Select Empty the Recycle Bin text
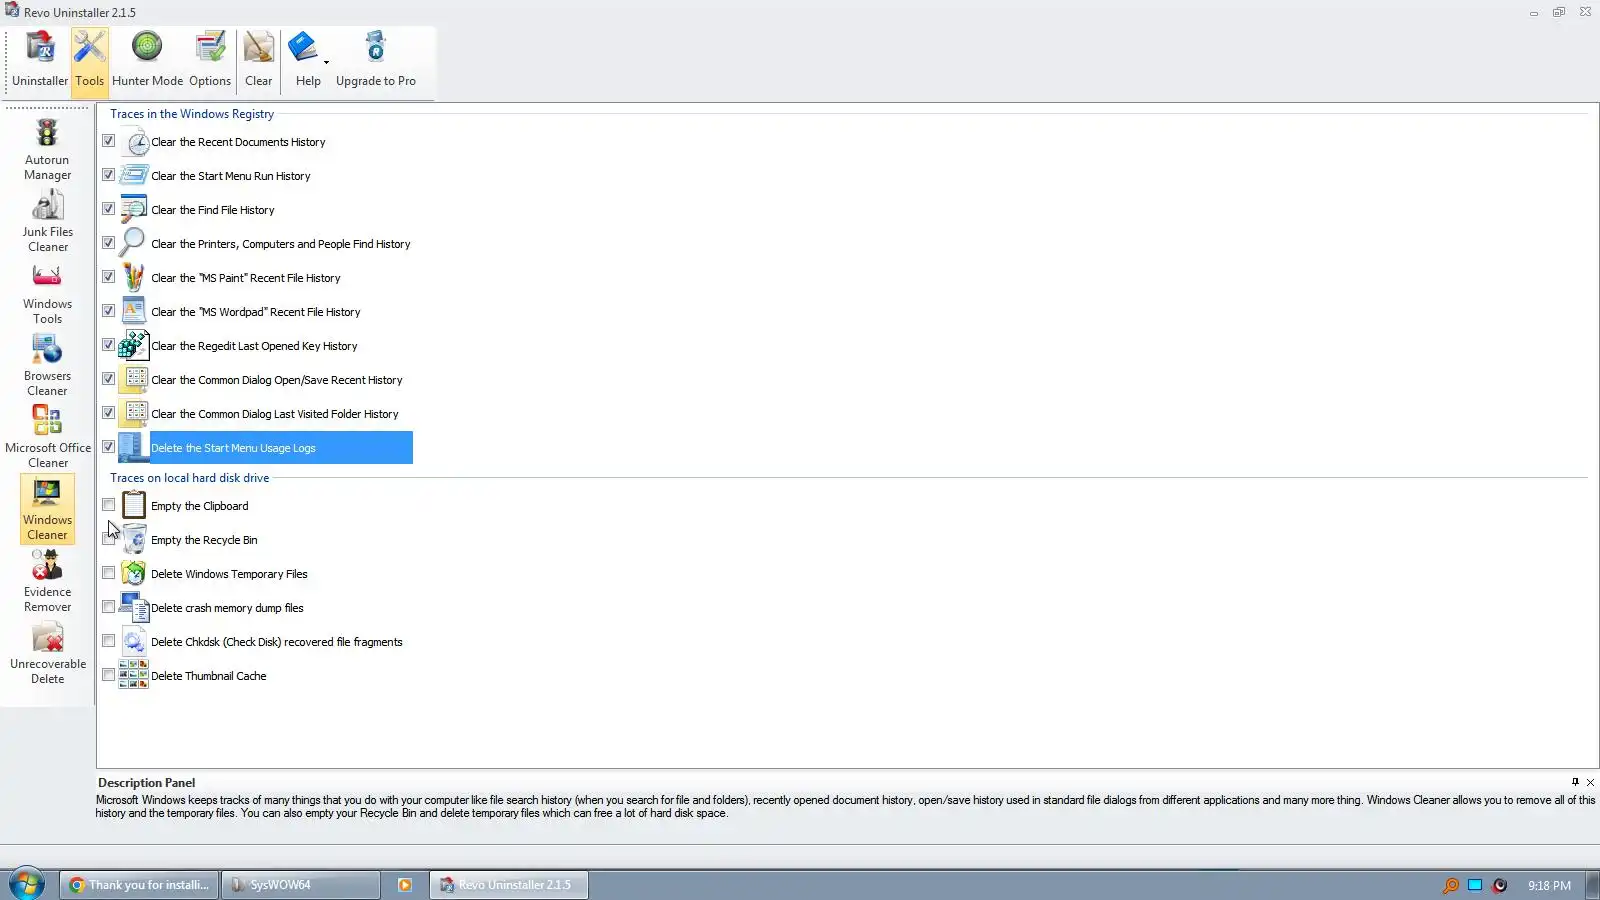The image size is (1600, 900). pos(204,540)
